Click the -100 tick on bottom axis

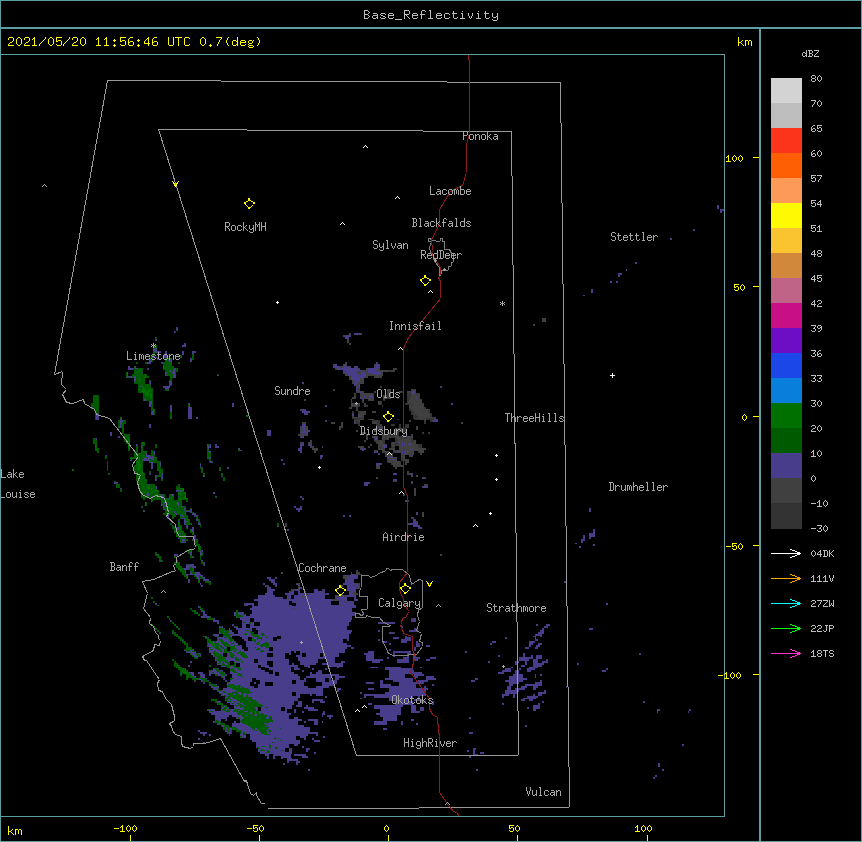pos(126,828)
